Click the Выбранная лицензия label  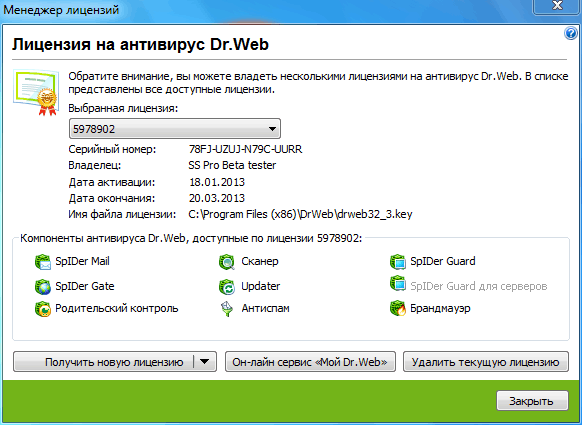tap(123, 108)
